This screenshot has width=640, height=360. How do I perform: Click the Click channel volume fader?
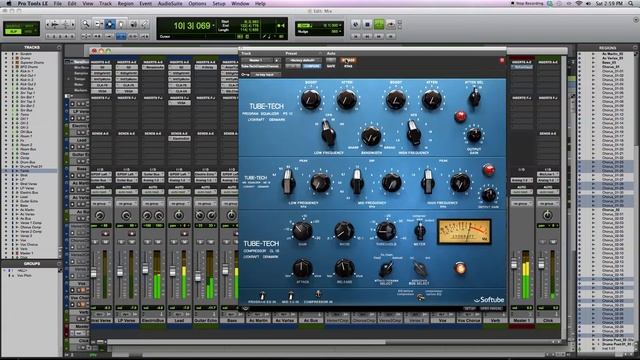[x=541, y=265]
